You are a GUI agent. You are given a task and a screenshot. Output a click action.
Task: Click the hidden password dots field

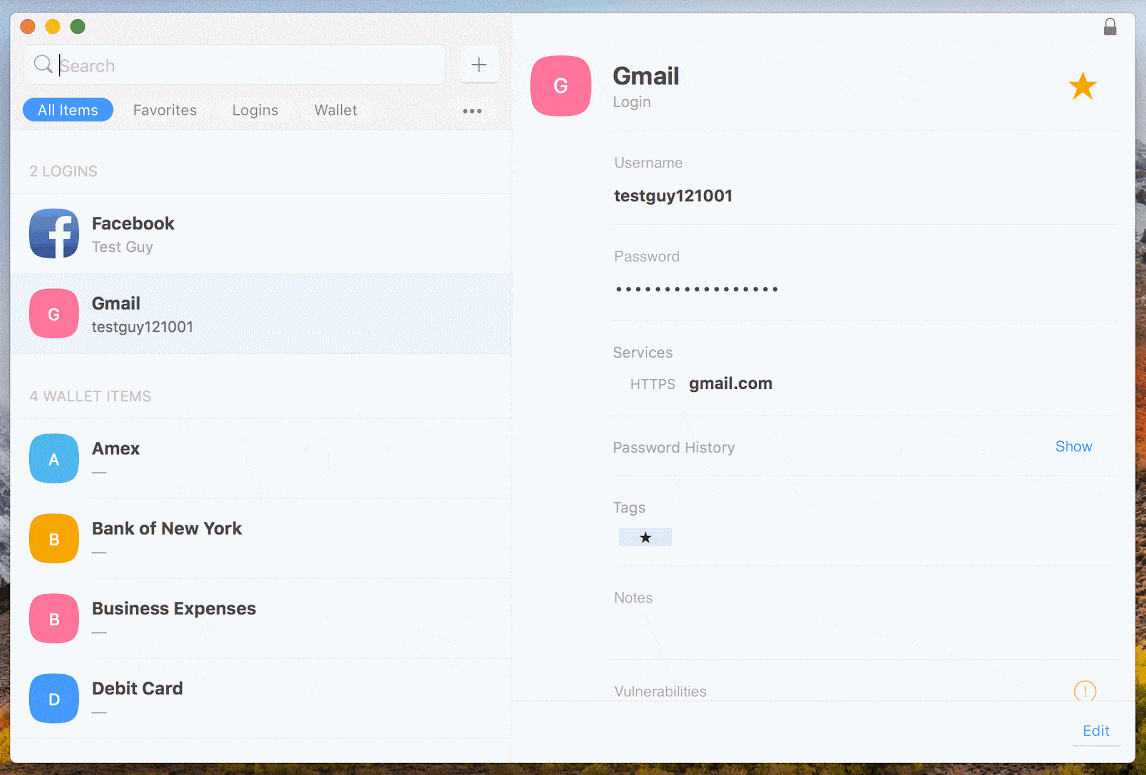pyautogui.click(x=697, y=289)
